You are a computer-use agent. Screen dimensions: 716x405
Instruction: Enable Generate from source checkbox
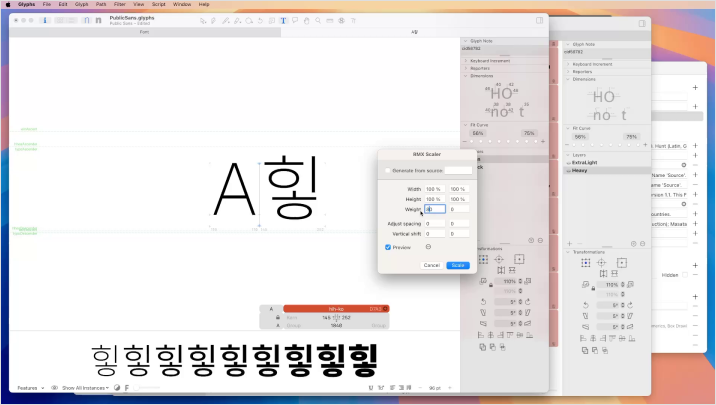pos(388,170)
